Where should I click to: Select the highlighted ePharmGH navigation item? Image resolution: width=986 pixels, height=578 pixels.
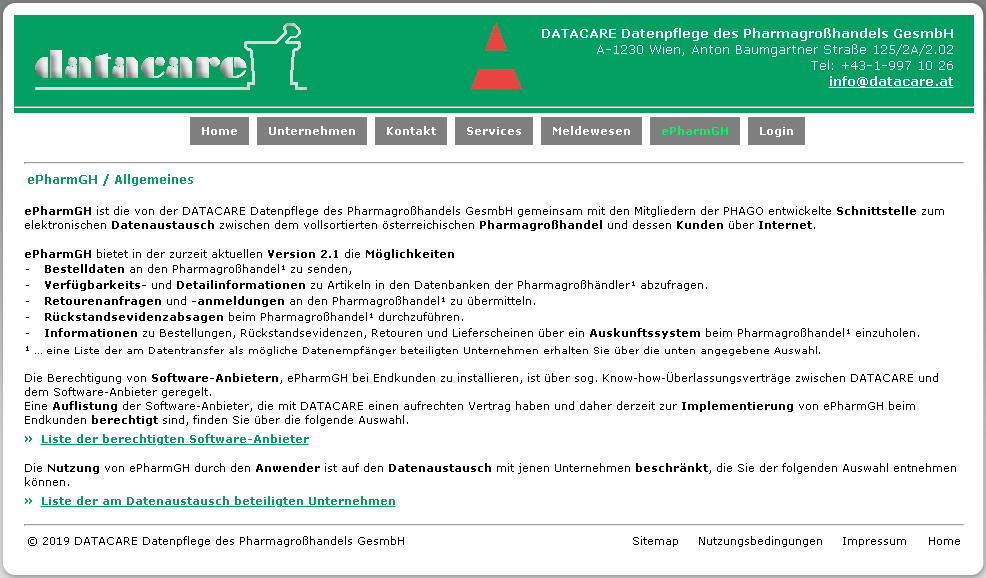point(695,131)
